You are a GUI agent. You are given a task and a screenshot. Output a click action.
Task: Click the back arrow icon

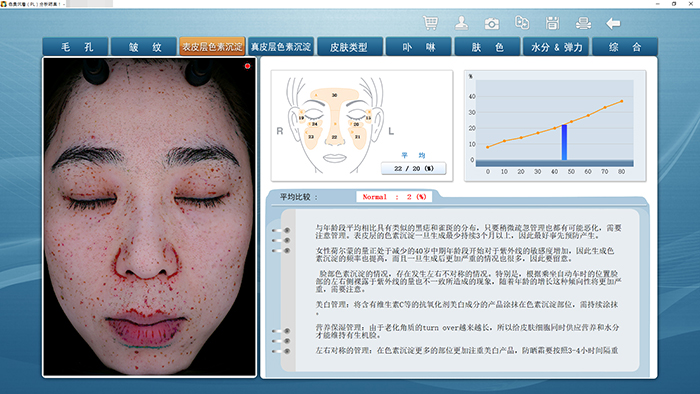pos(613,23)
